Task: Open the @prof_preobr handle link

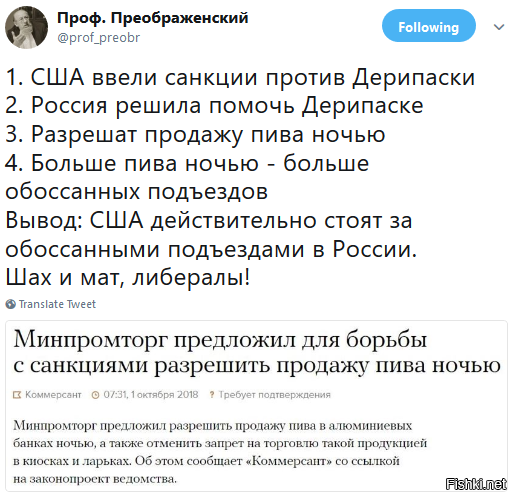Action: coord(99,38)
